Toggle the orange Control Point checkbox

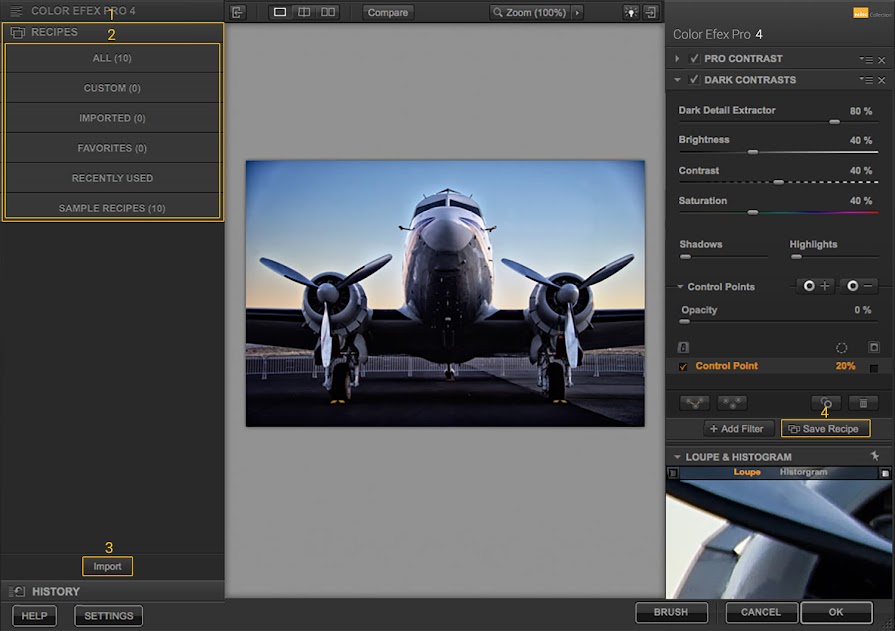point(683,367)
